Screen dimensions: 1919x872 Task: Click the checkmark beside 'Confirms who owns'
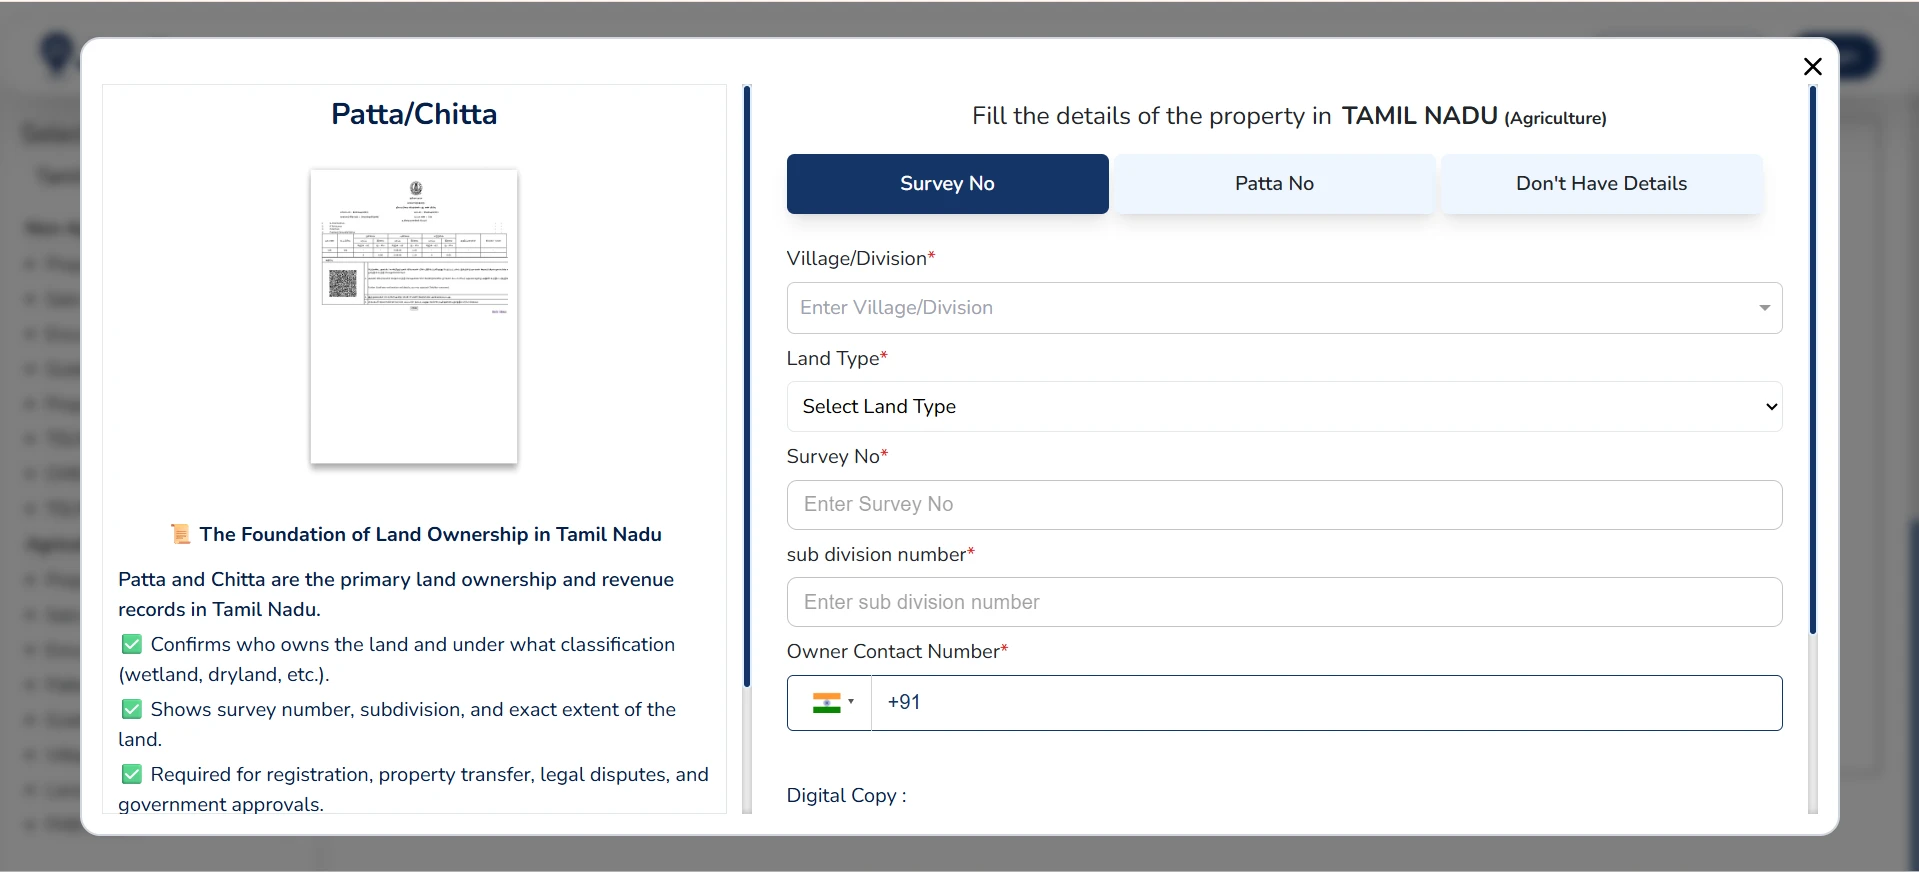[x=131, y=645]
